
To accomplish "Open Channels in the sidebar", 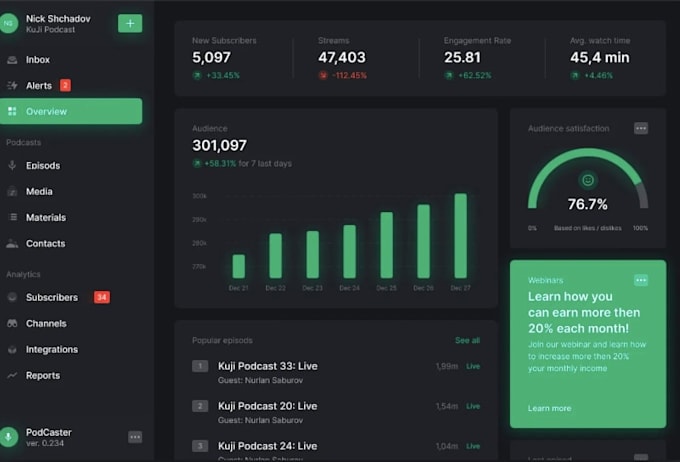I will pyautogui.click(x=46, y=324).
